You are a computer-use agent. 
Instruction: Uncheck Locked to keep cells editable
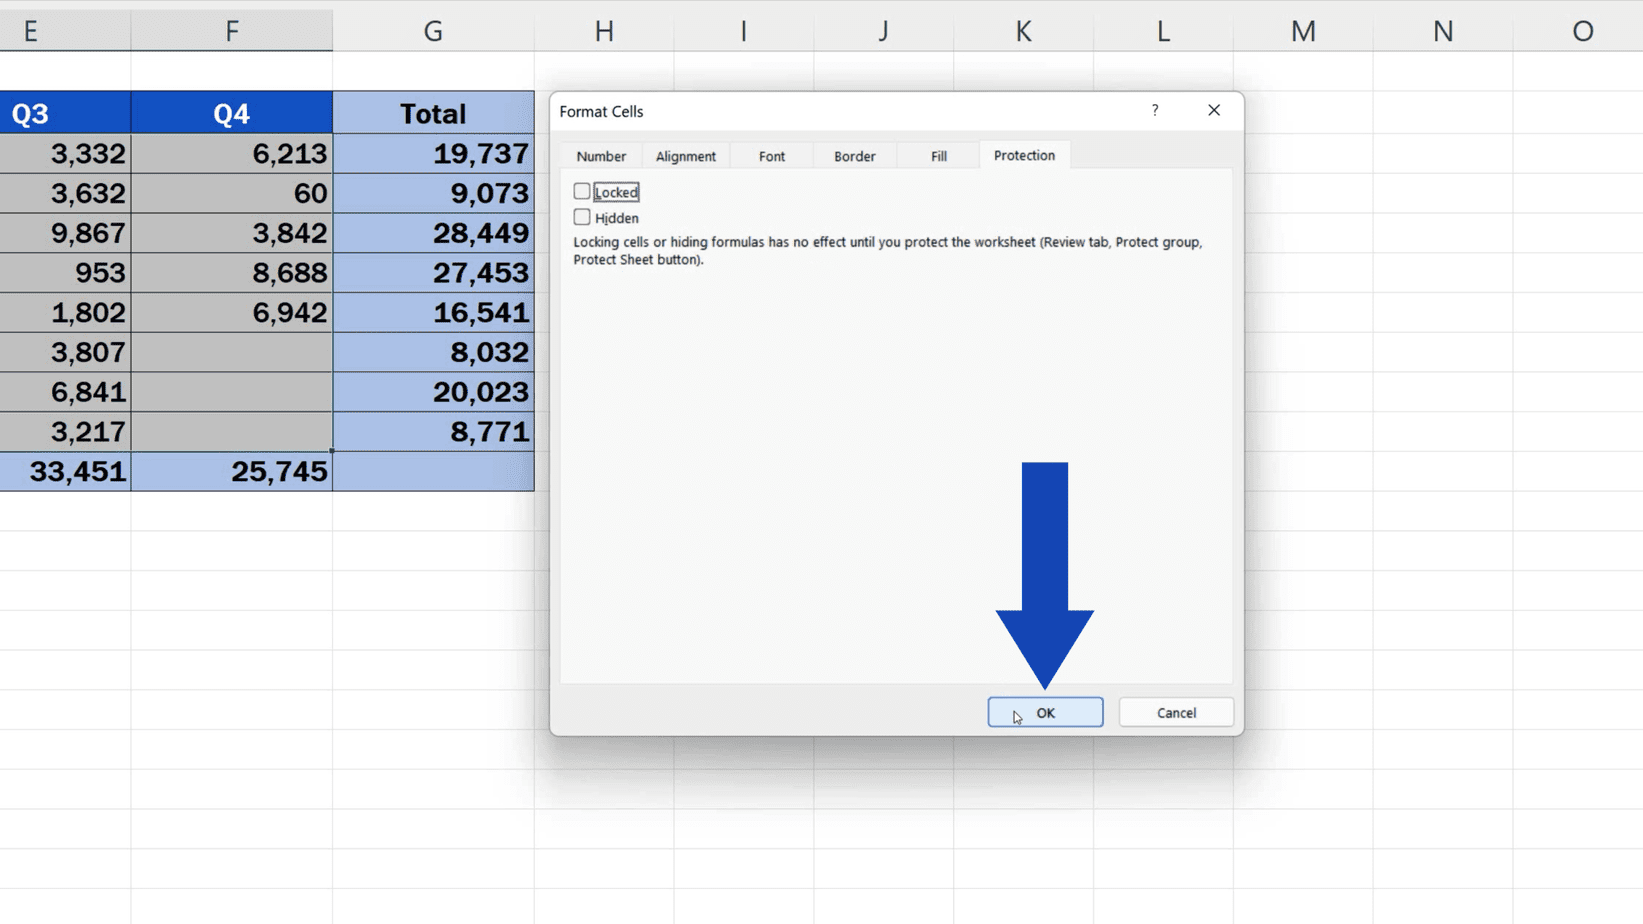pyautogui.click(x=583, y=191)
